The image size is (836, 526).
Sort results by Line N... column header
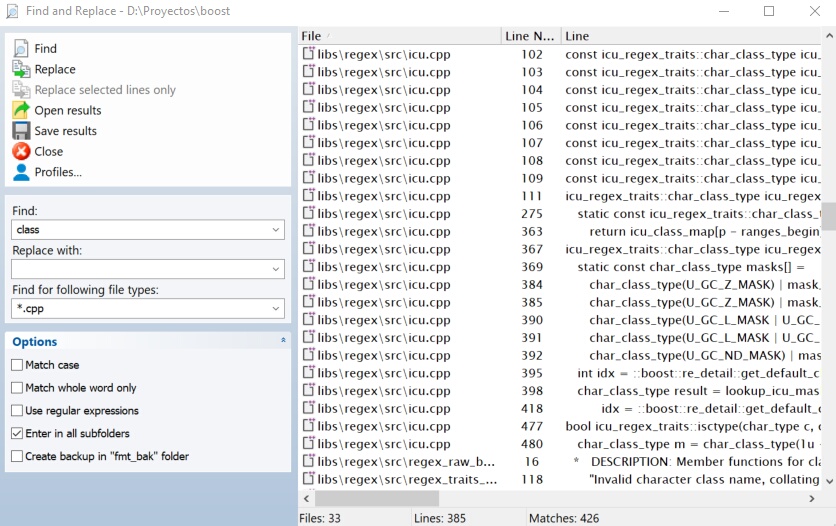(532, 36)
